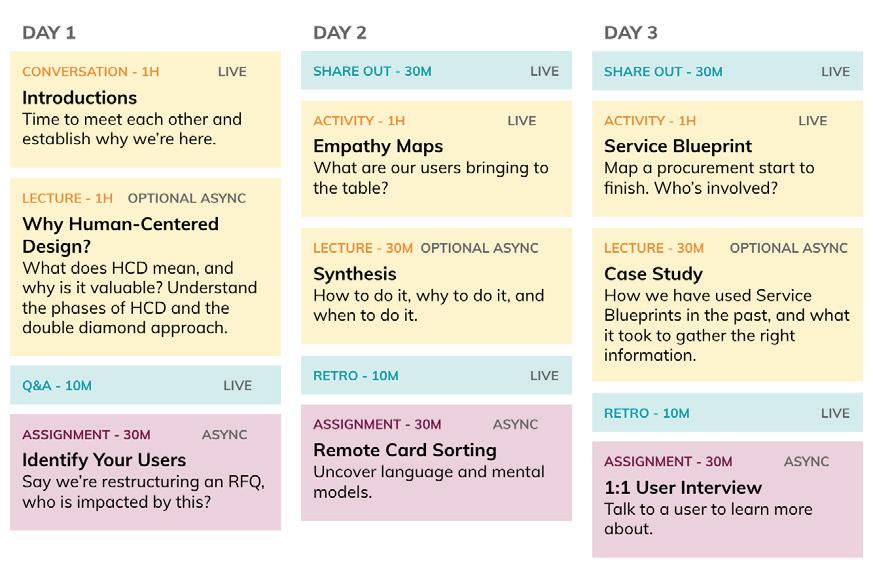Select Day 3 Share Out - 30M block
Viewport: 873px width, 578px height.
tap(727, 71)
